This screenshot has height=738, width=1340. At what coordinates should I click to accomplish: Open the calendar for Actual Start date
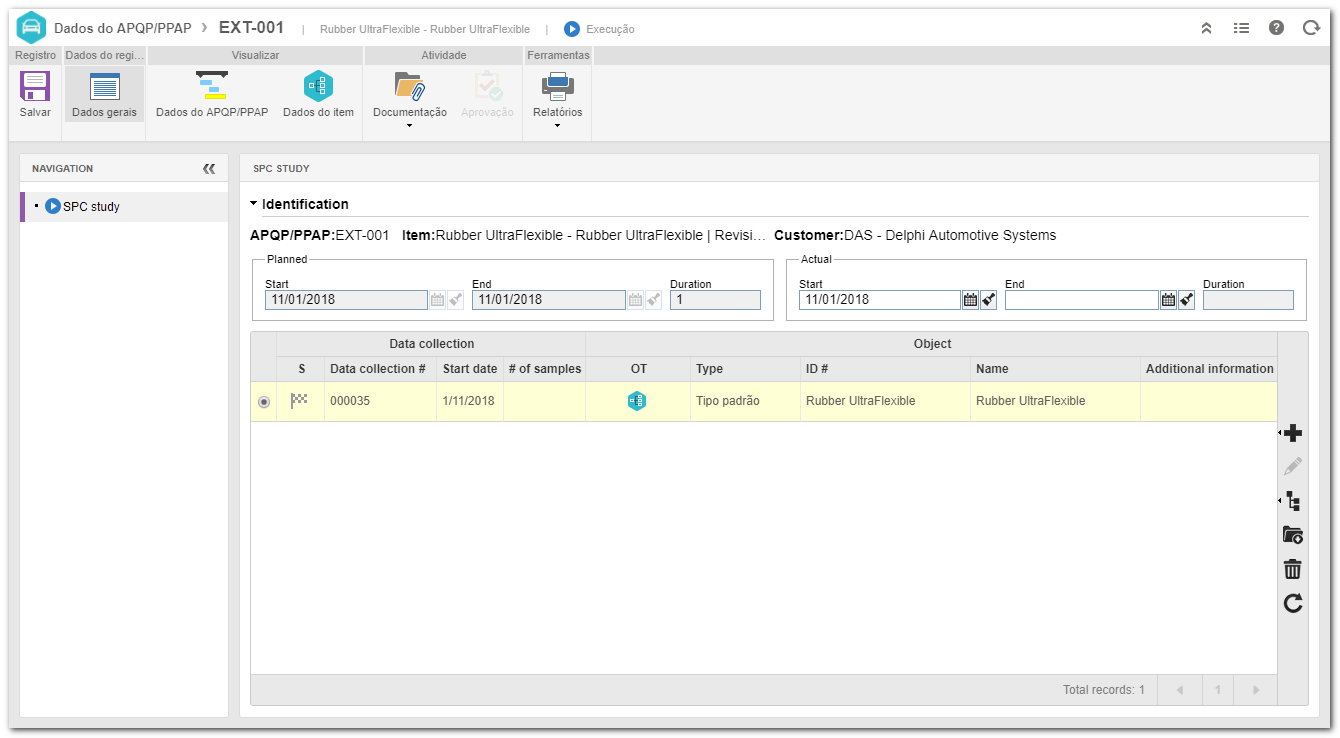click(970, 300)
